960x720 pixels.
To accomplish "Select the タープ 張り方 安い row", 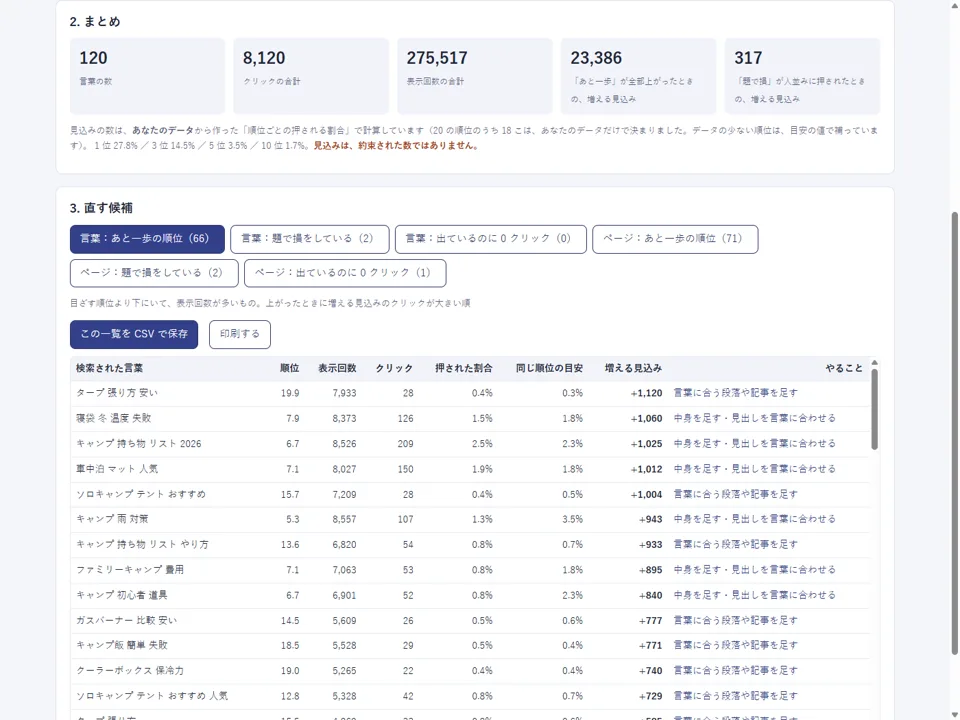I will click(470, 393).
